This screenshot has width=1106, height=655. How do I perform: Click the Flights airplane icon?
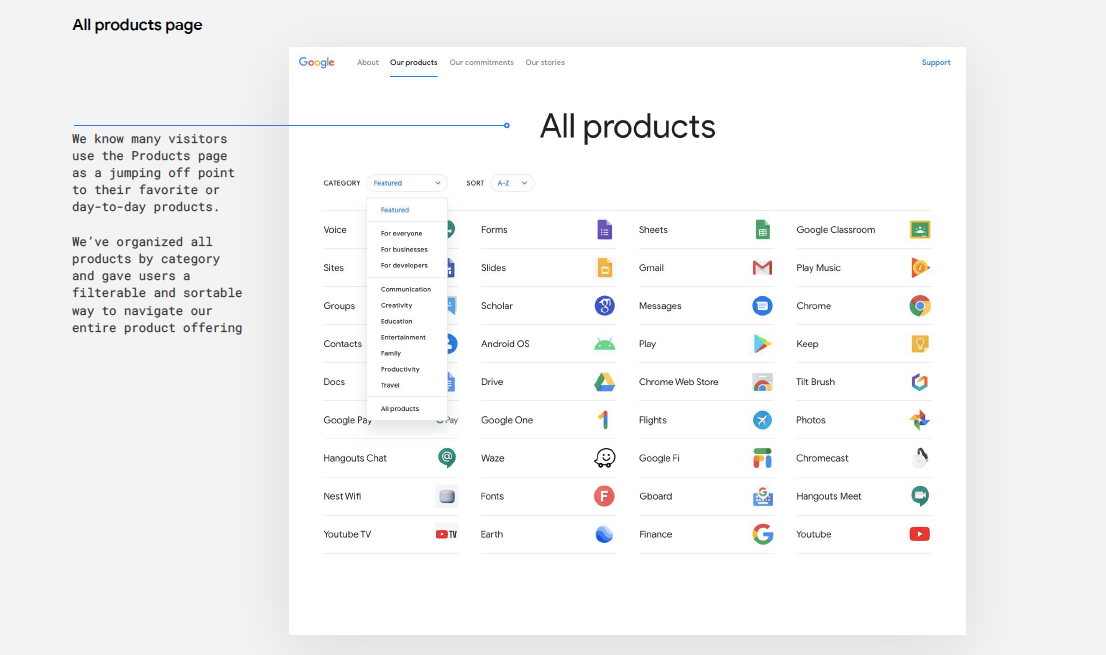click(x=762, y=420)
